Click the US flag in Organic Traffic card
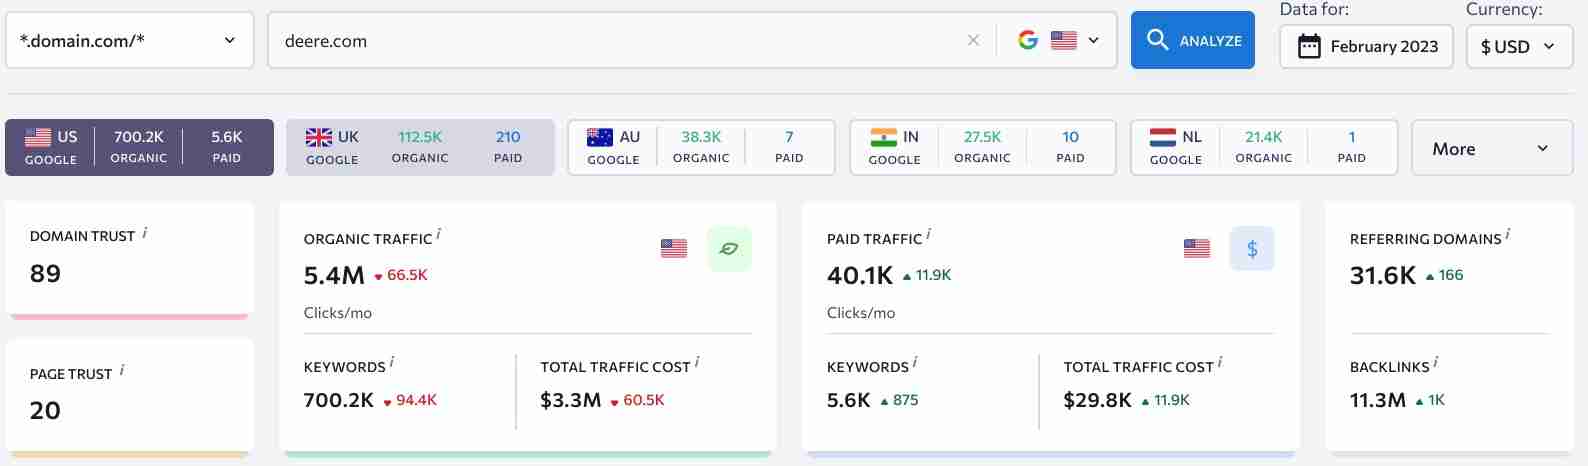 (x=674, y=249)
